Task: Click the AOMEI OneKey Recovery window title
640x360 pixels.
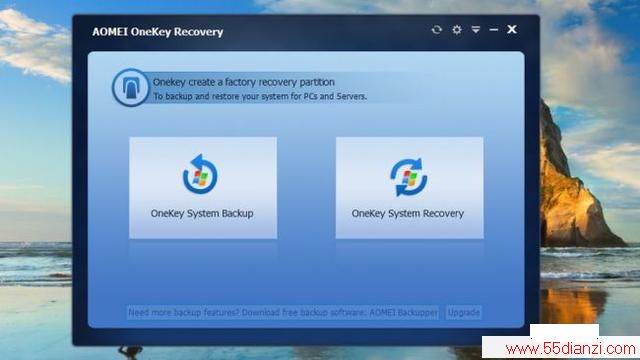Action: tap(158, 32)
